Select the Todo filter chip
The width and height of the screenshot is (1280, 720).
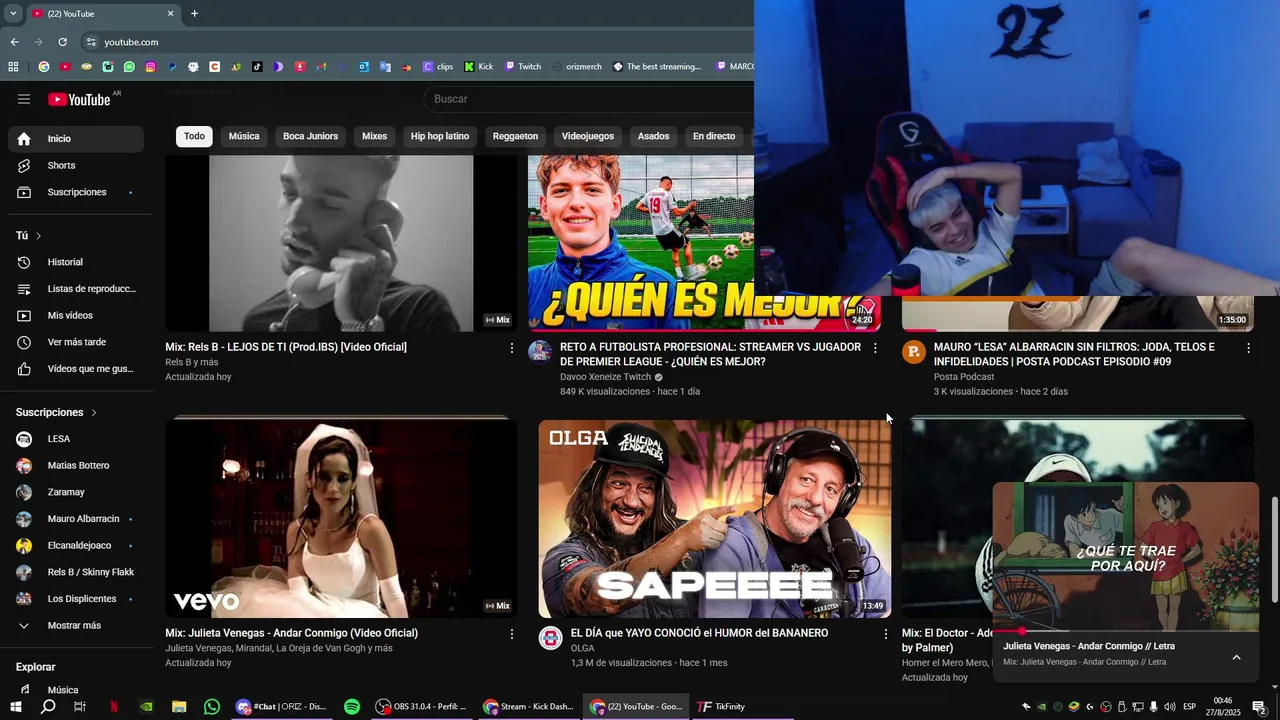194,136
